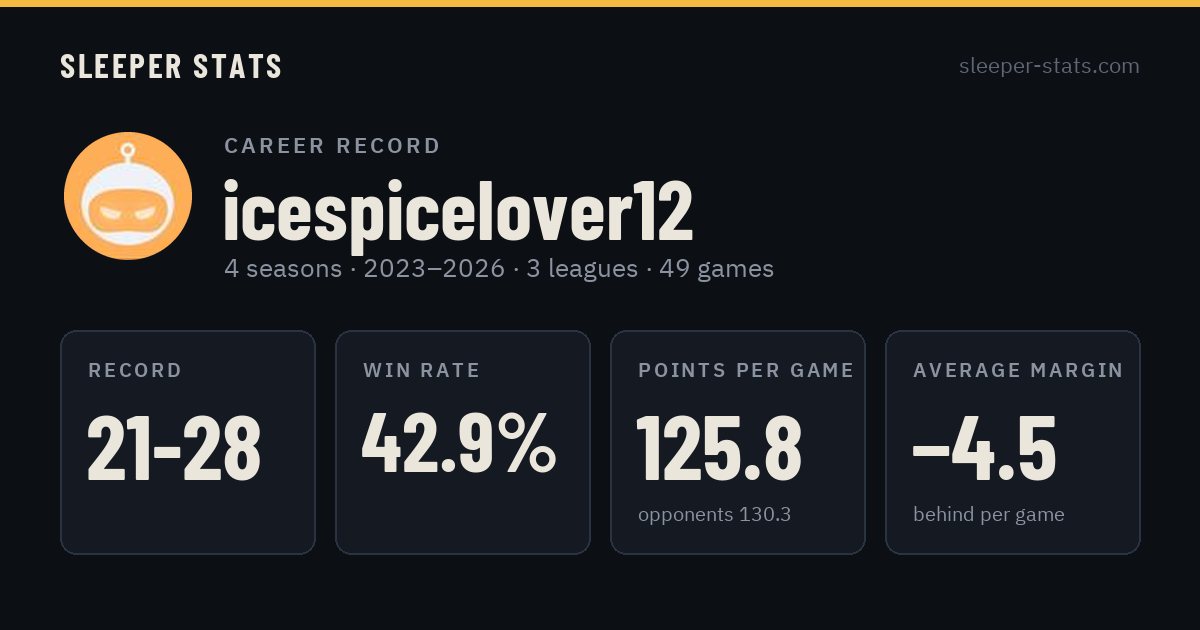
Task: Click the 125.8 points value
Action: [x=719, y=448]
